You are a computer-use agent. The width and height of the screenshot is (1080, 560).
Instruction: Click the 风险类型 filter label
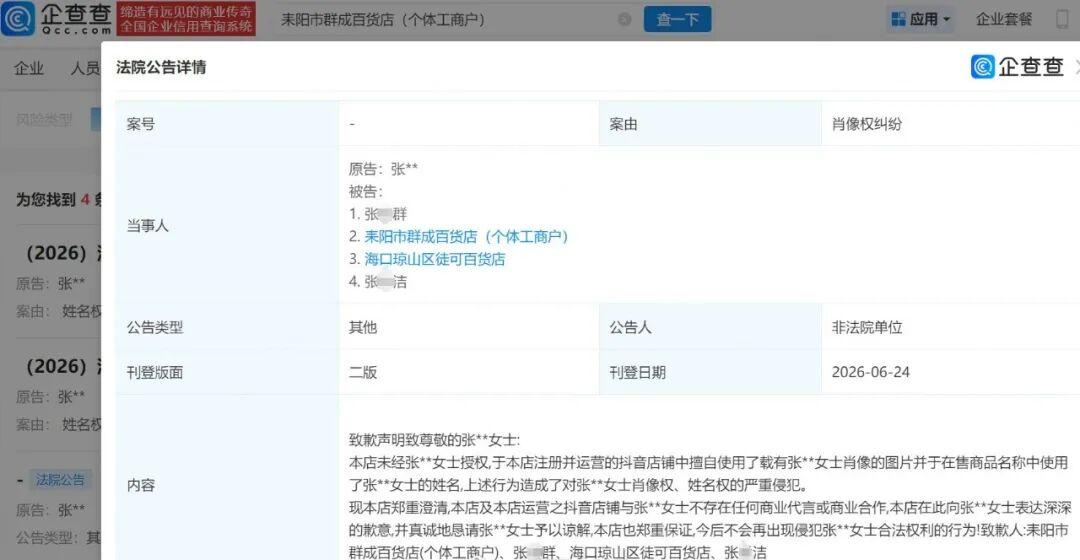[x=44, y=120]
